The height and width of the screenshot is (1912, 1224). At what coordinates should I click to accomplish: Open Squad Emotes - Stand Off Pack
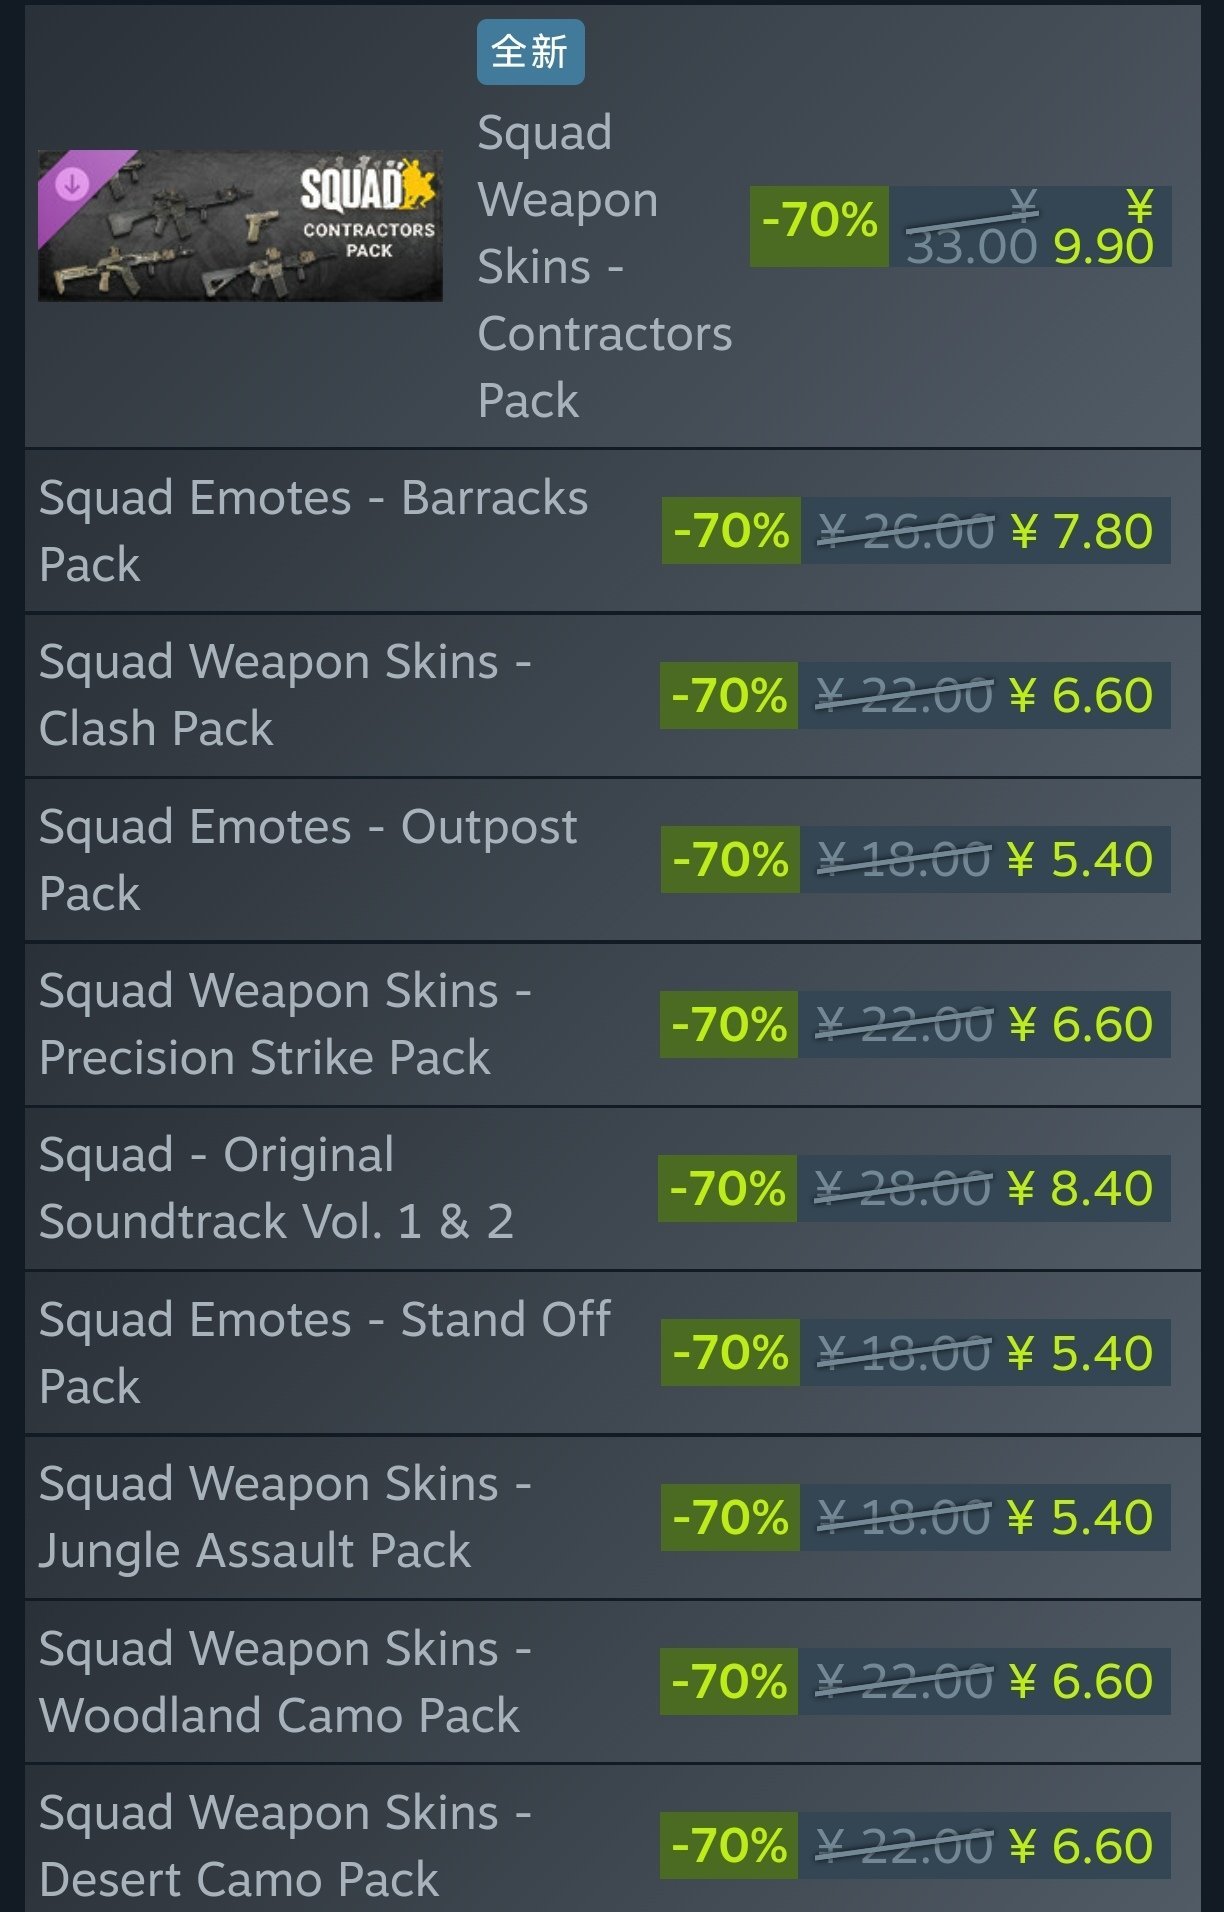pos(325,1352)
